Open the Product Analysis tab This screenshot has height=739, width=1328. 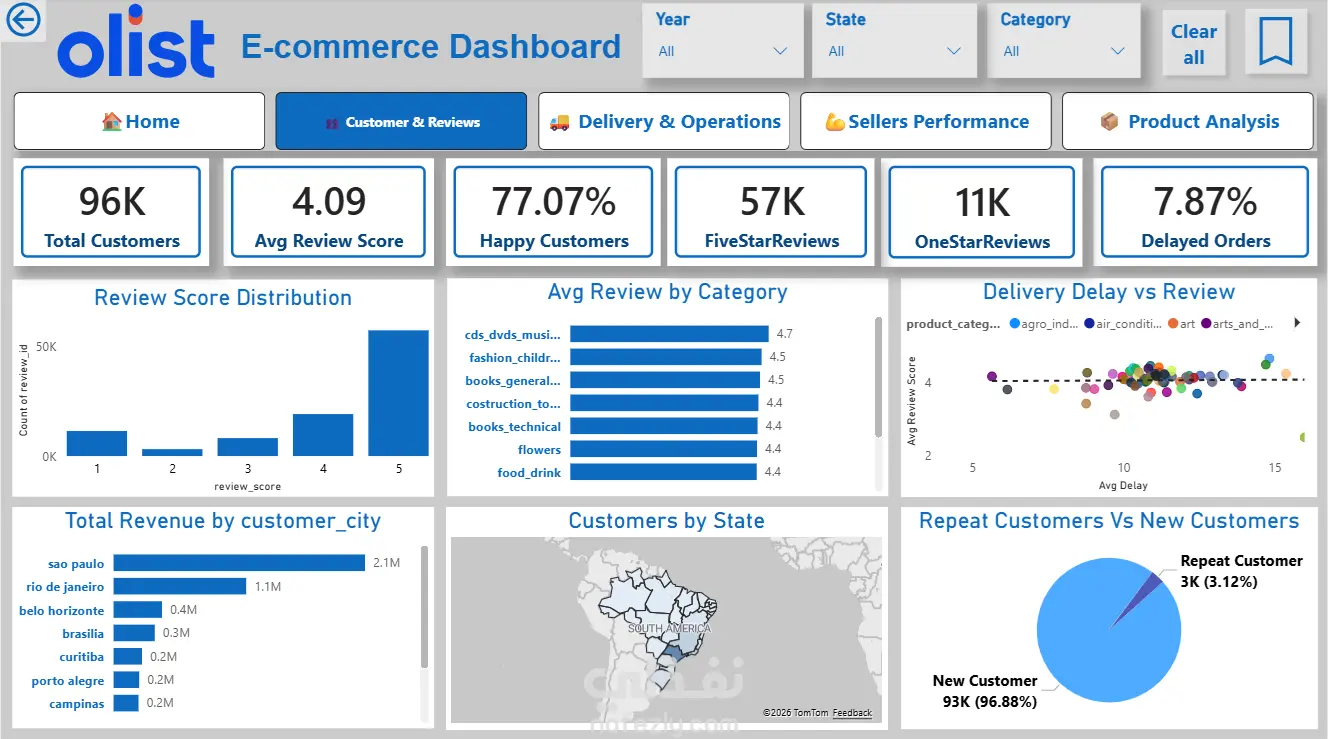[x=1187, y=121]
